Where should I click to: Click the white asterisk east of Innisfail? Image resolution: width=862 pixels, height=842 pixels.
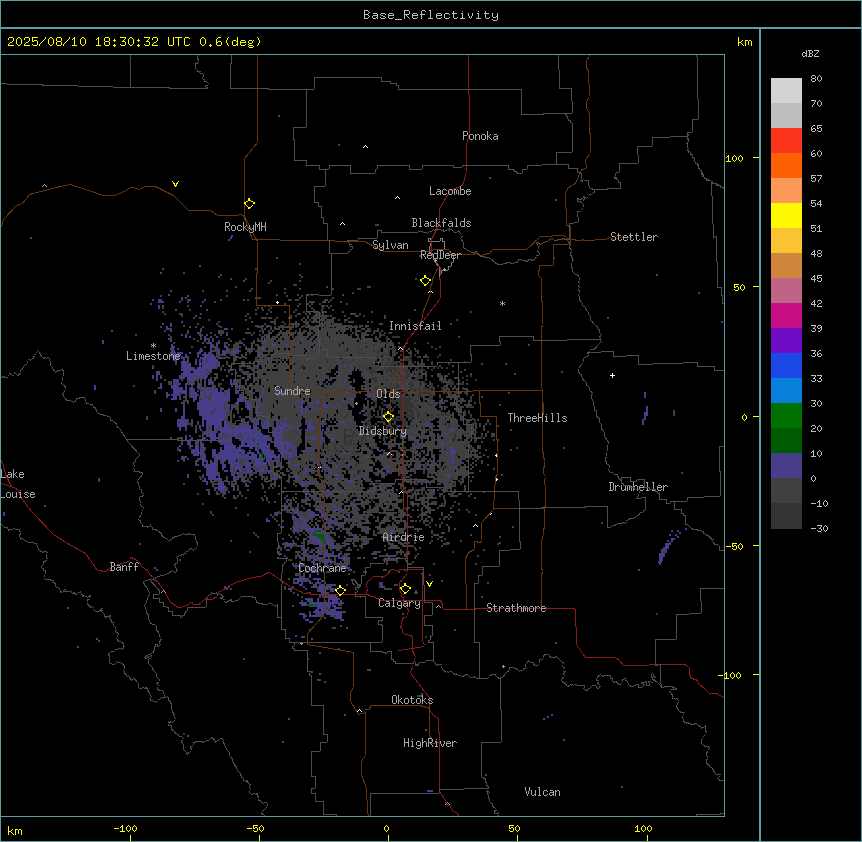tap(502, 303)
